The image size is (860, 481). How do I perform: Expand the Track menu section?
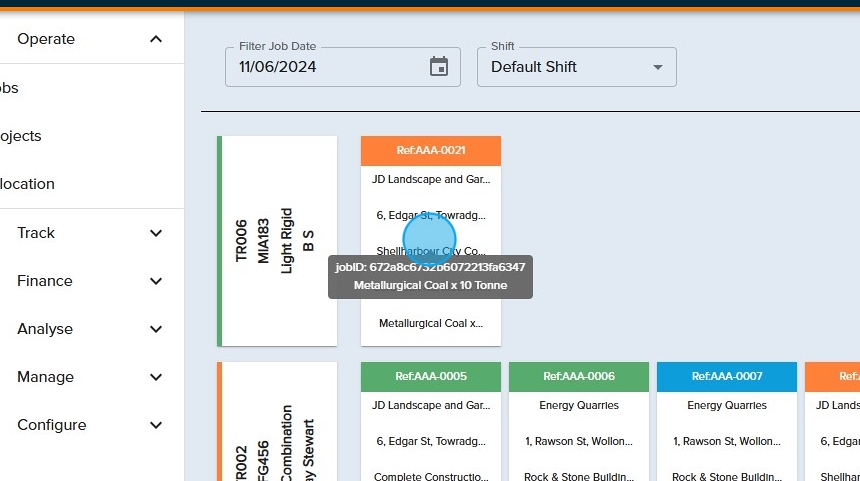tap(155, 233)
